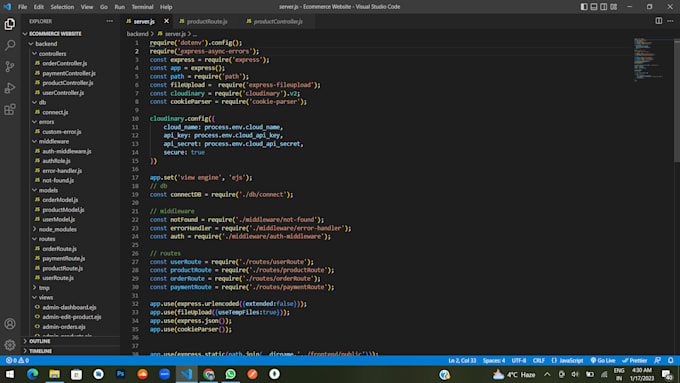Open the Selection menu
680x383 pixels.
62,7
